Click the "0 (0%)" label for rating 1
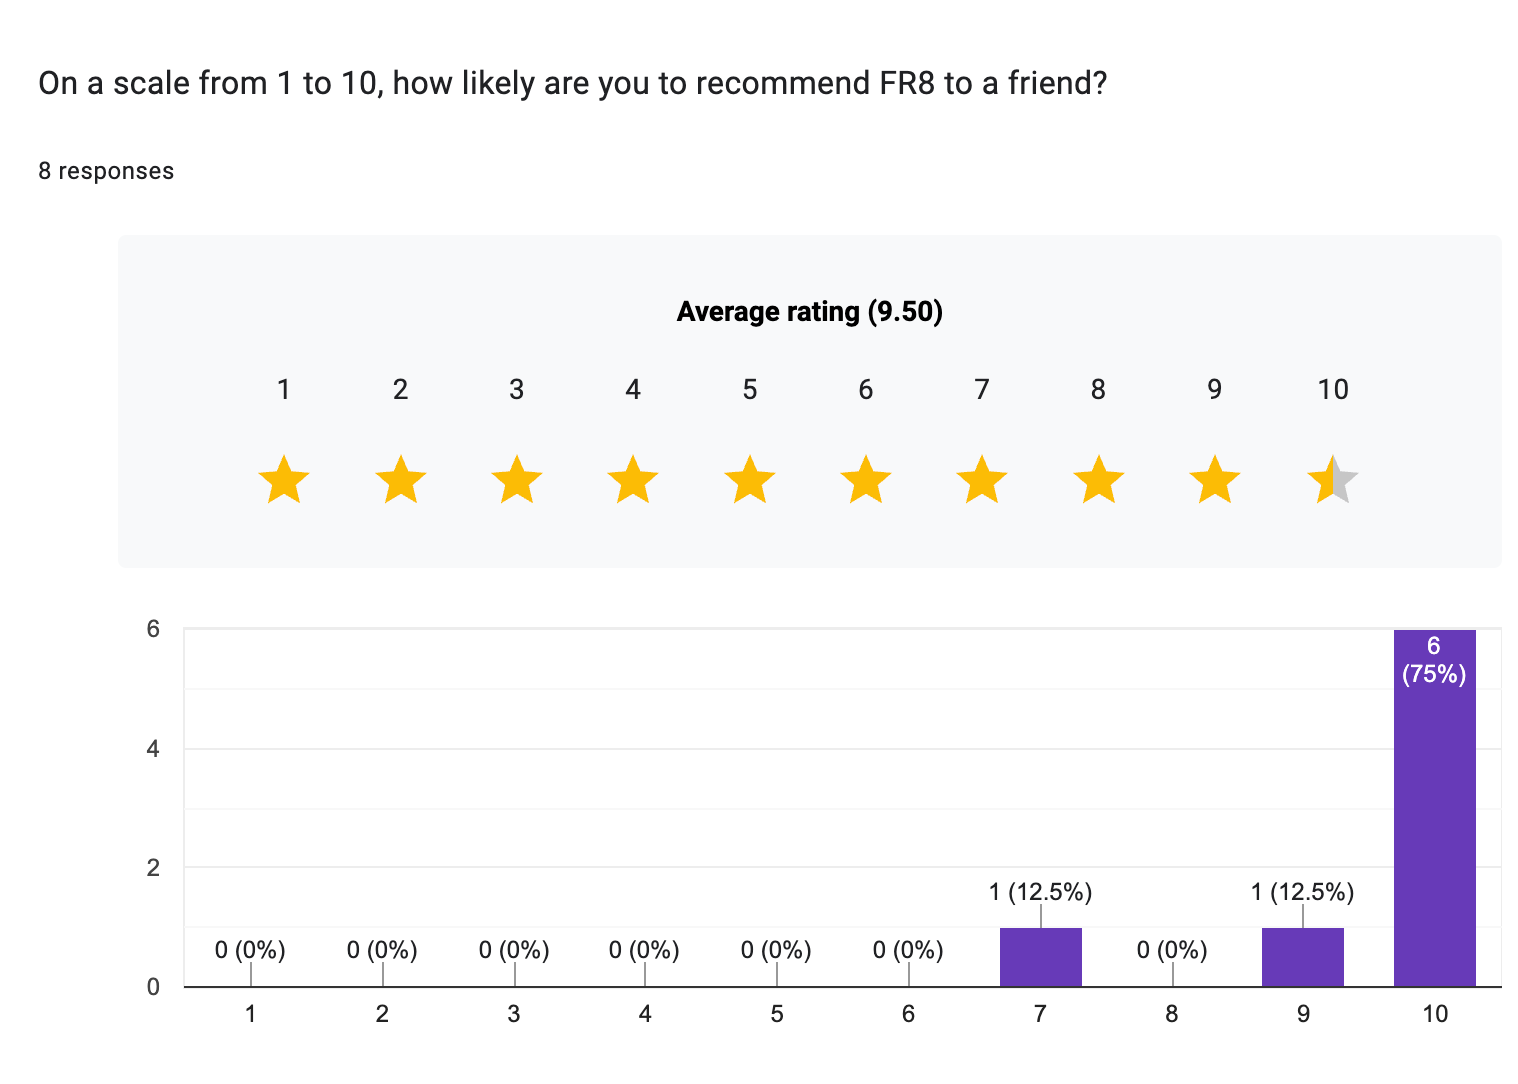The image size is (1518, 1084). click(x=250, y=950)
